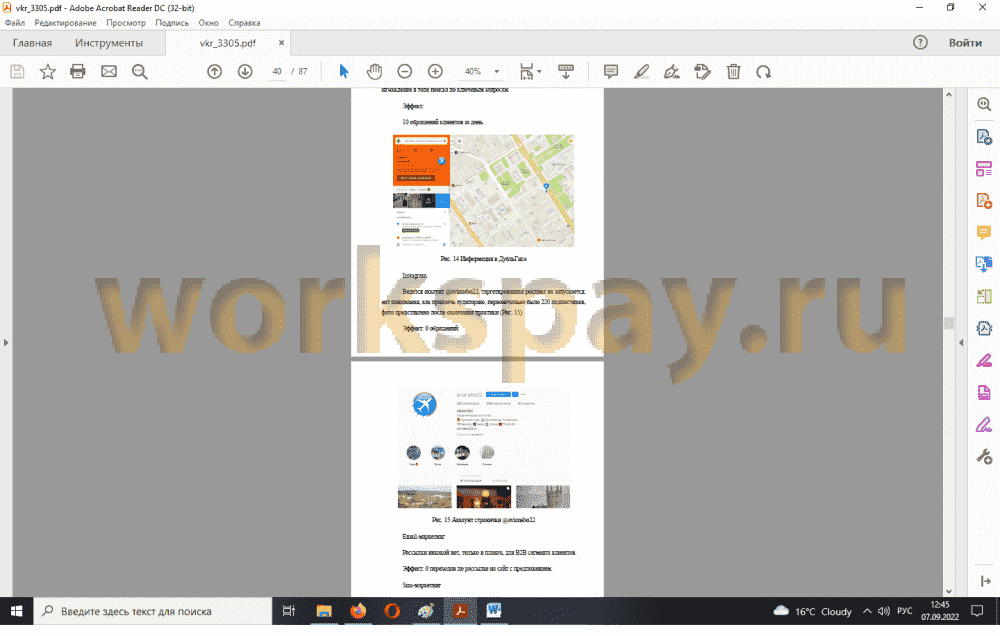This screenshot has width=1000, height=636.
Task: Open the help question mark icon
Action: click(920, 43)
